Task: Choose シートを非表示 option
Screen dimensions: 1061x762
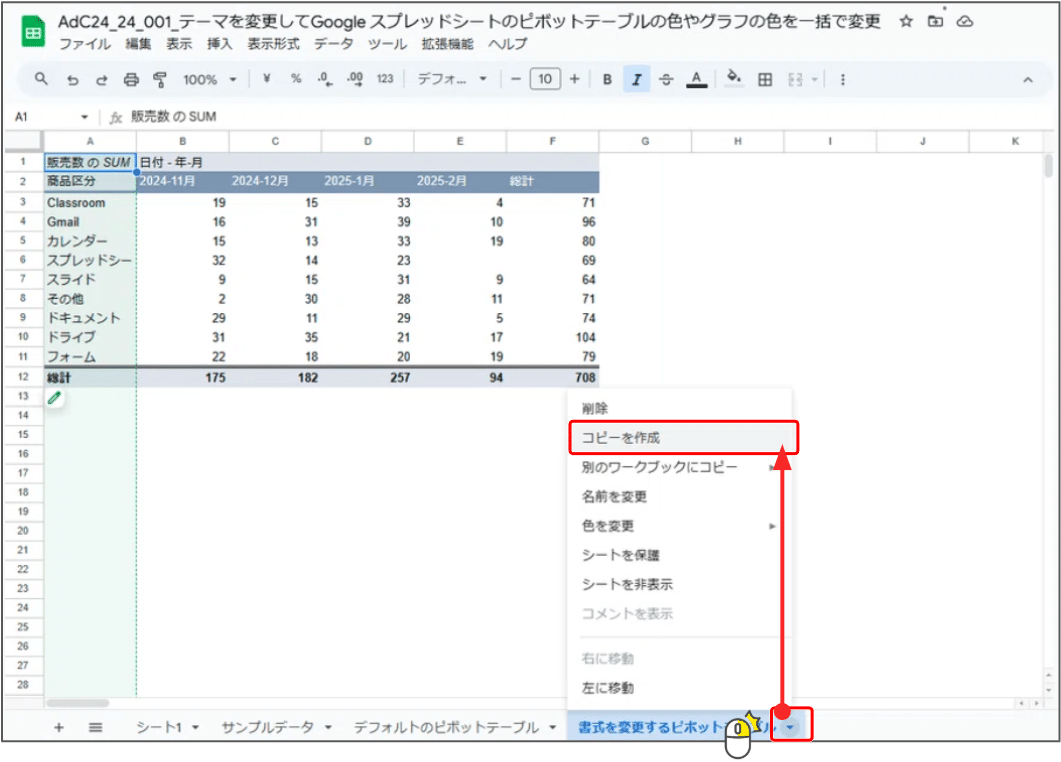Action: point(679,584)
